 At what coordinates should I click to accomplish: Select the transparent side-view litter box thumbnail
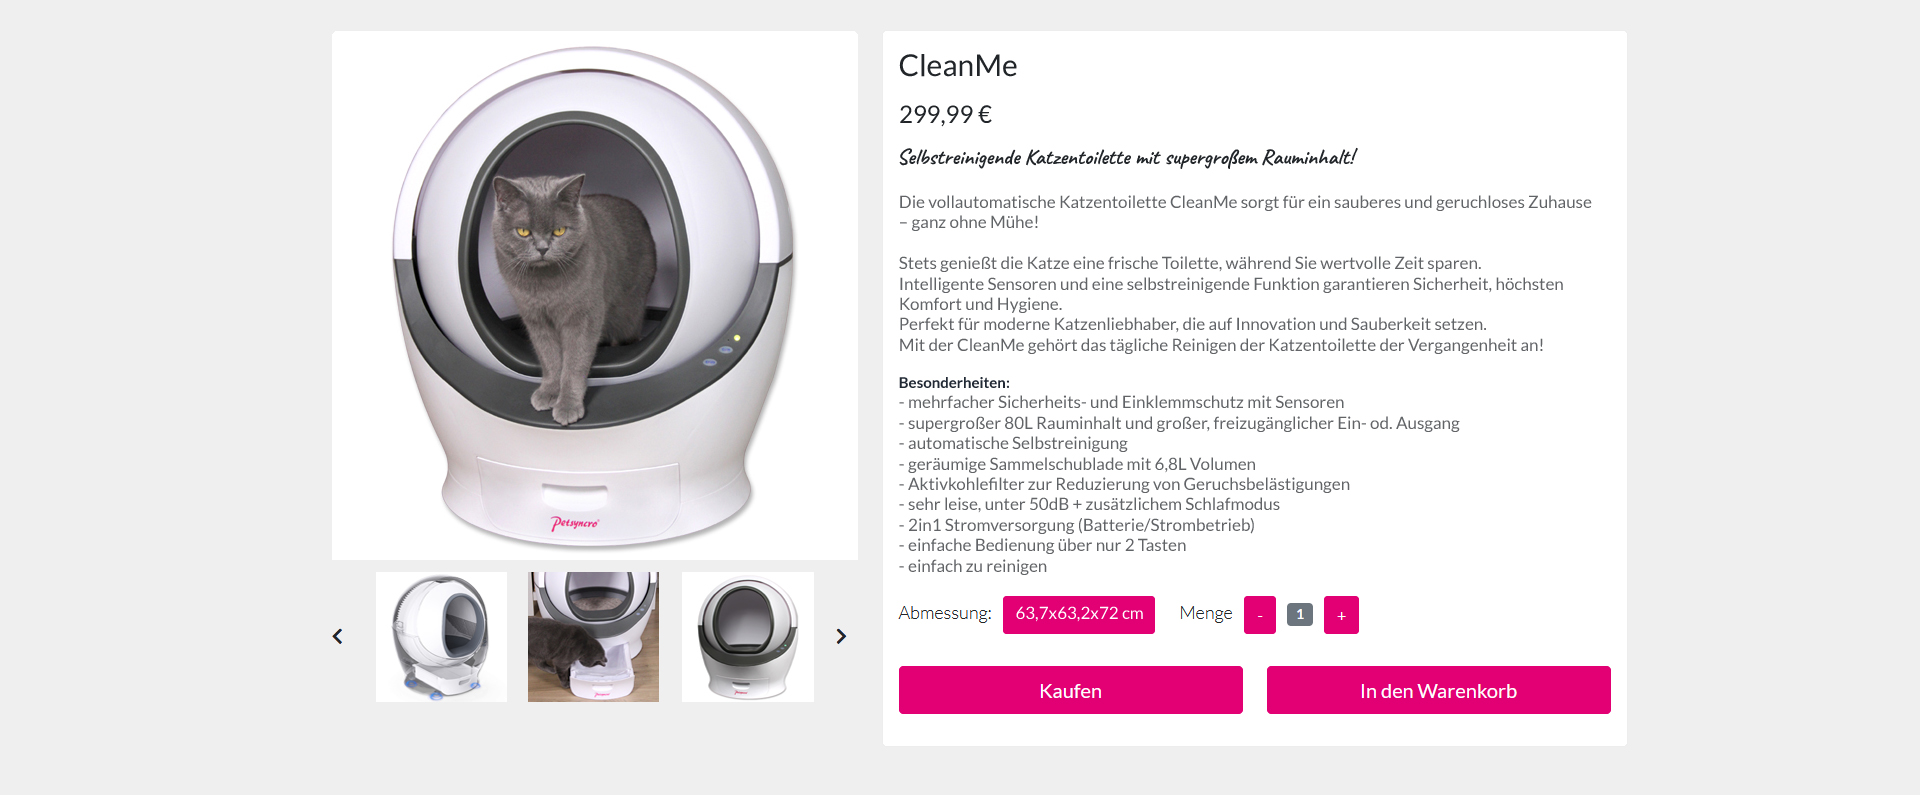pyautogui.click(x=441, y=637)
